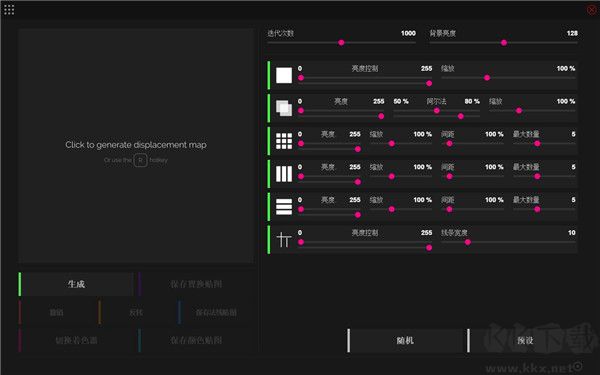Click the solid square row's 255 brightness handle
This screenshot has width=600, height=375.
[x=429, y=83]
